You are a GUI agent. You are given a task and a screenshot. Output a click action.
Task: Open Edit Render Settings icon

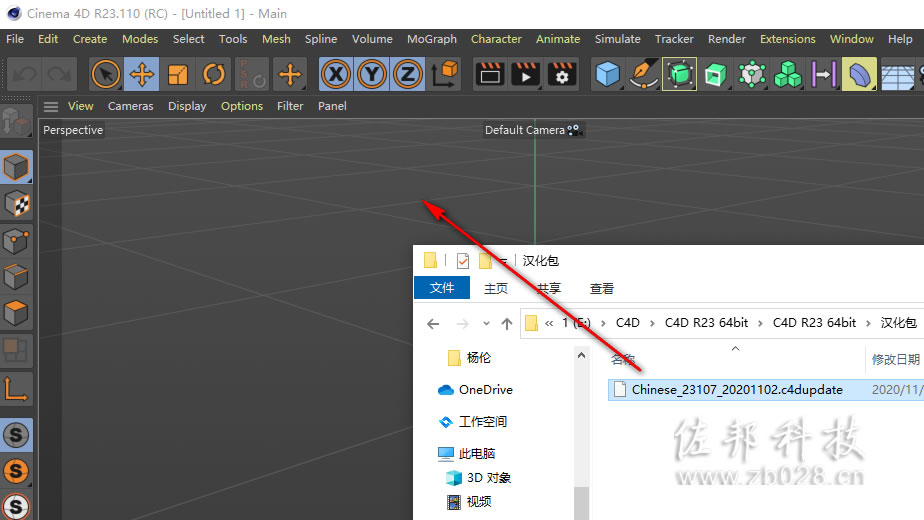[x=562, y=74]
